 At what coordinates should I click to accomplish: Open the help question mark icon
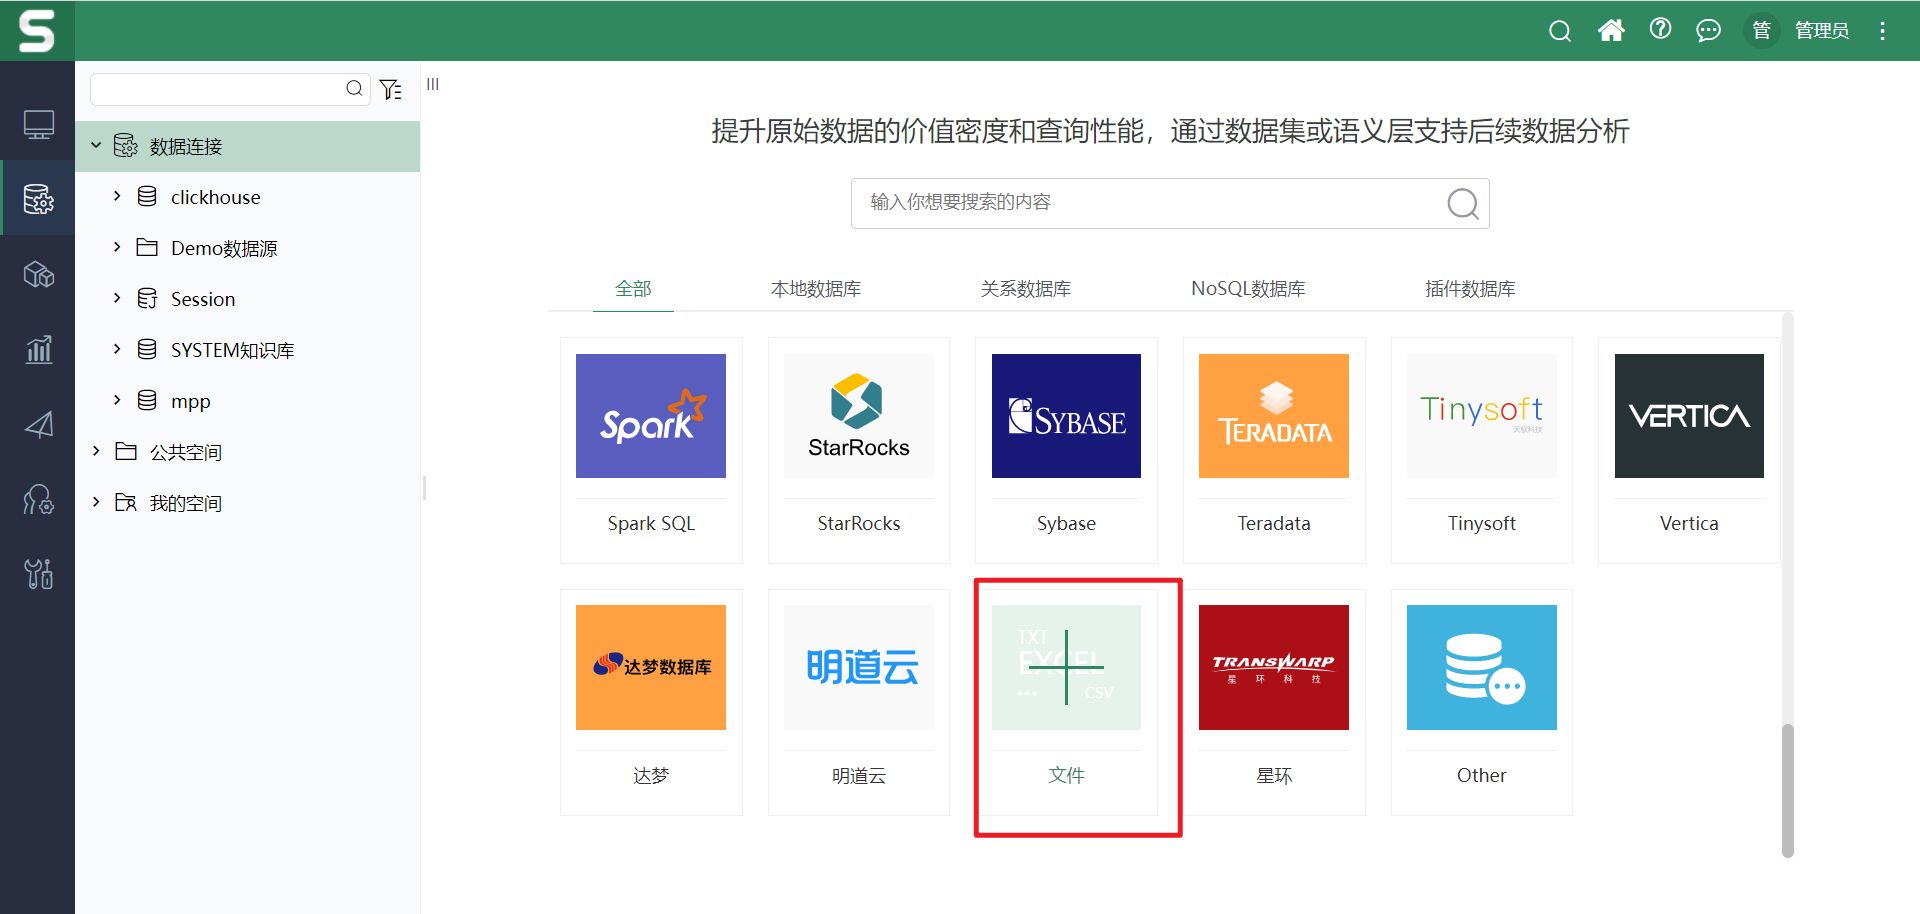pyautogui.click(x=1660, y=29)
